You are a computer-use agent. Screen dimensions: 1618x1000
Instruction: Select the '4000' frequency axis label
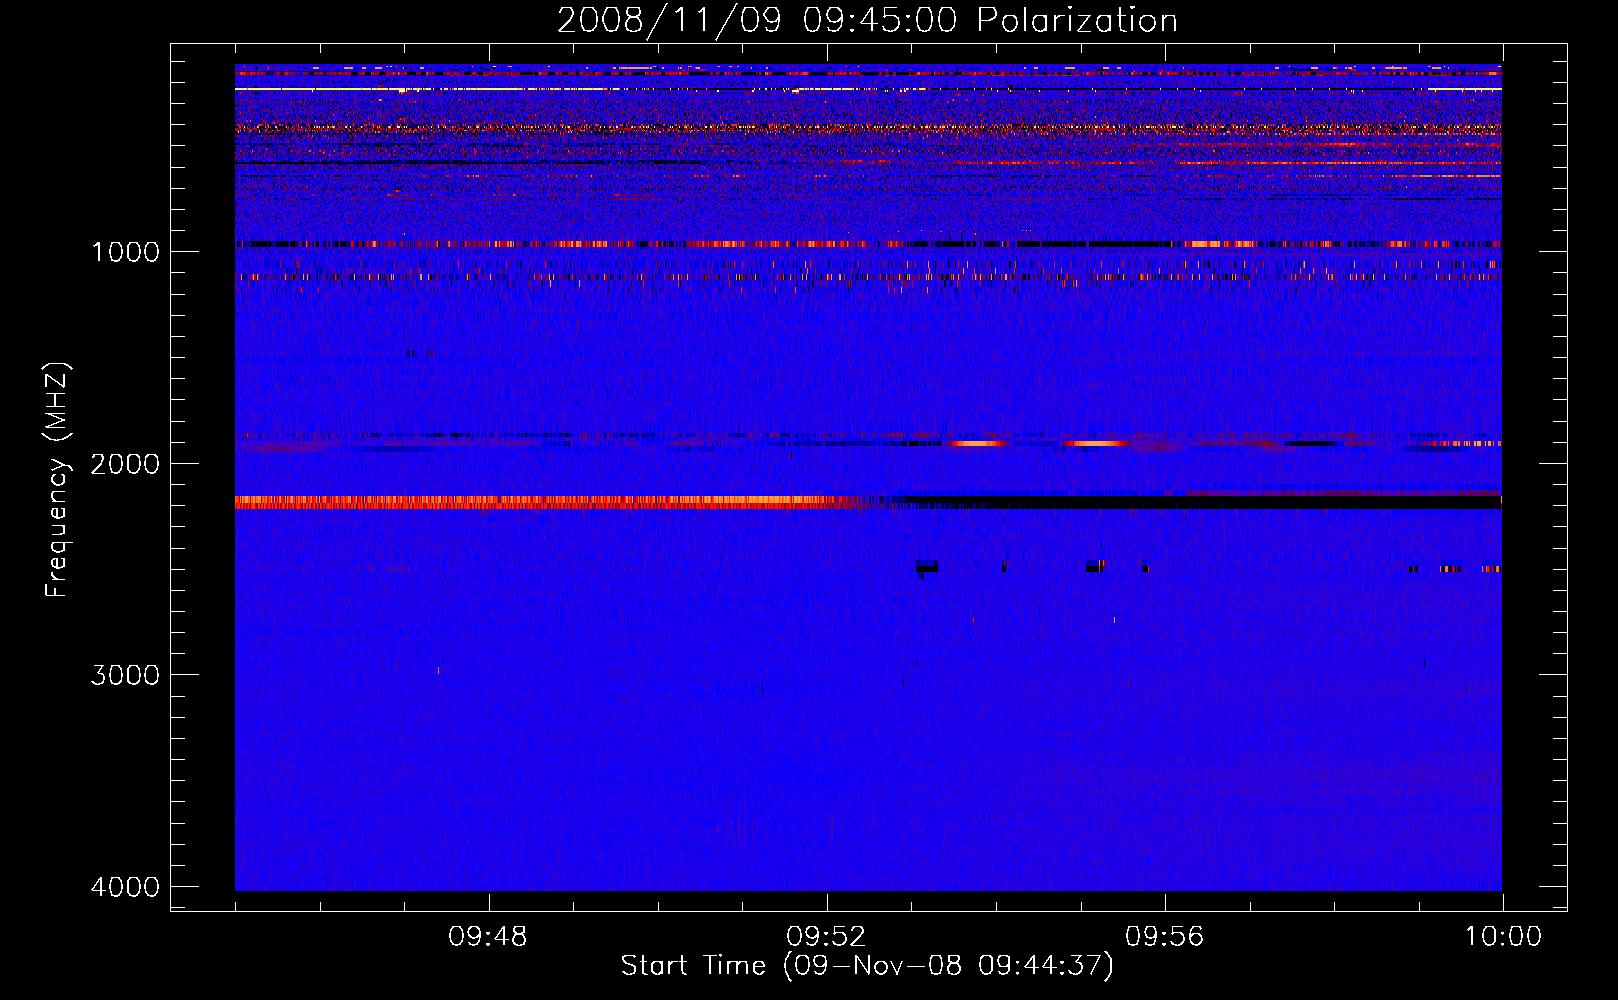(125, 887)
